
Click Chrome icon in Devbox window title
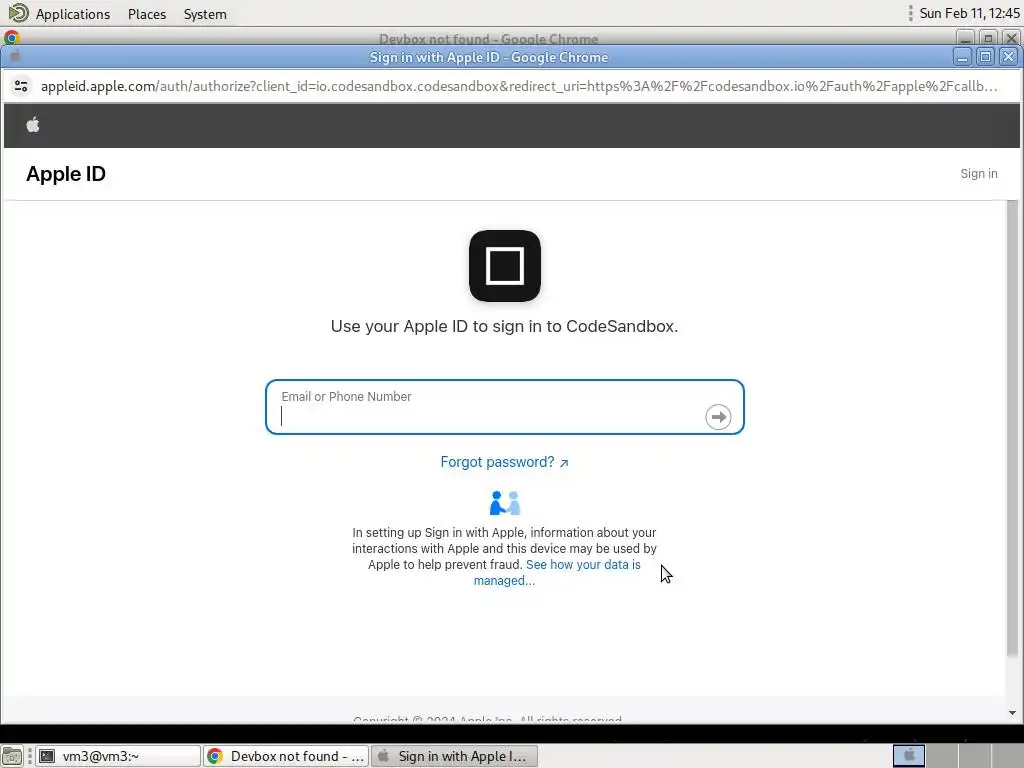12,37
